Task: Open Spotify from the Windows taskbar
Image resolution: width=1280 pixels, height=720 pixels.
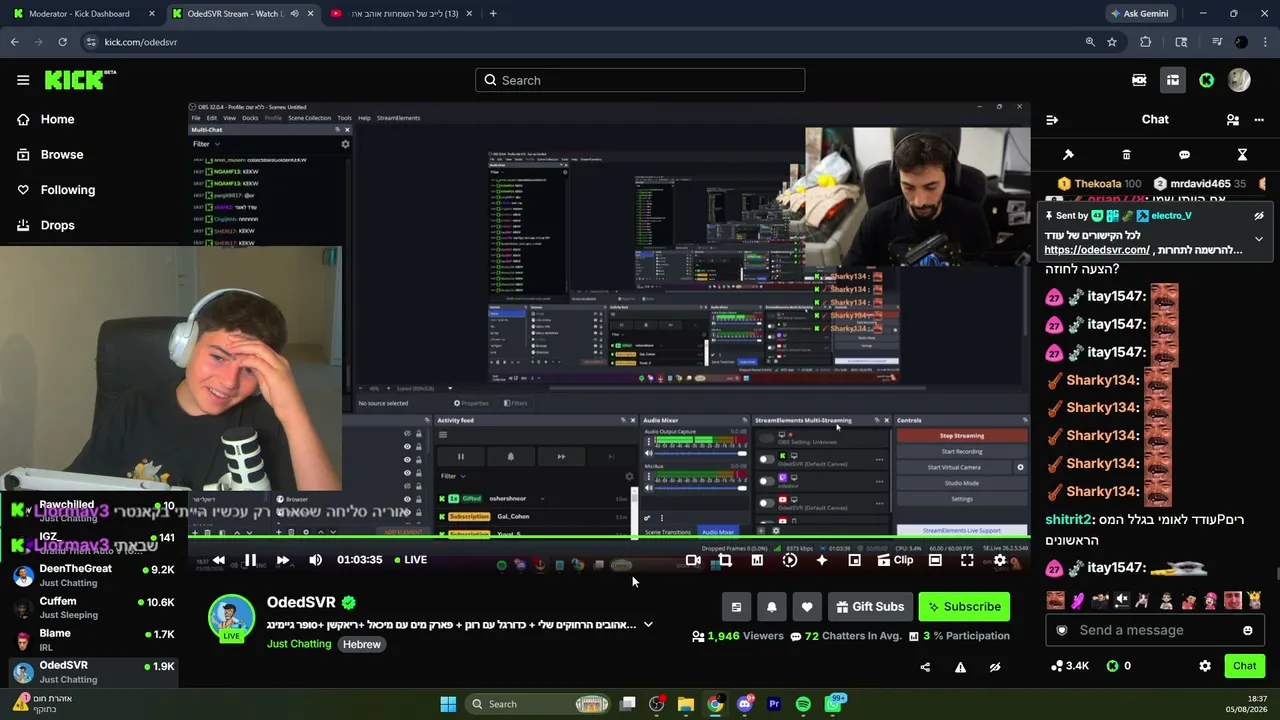Action: (803, 704)
